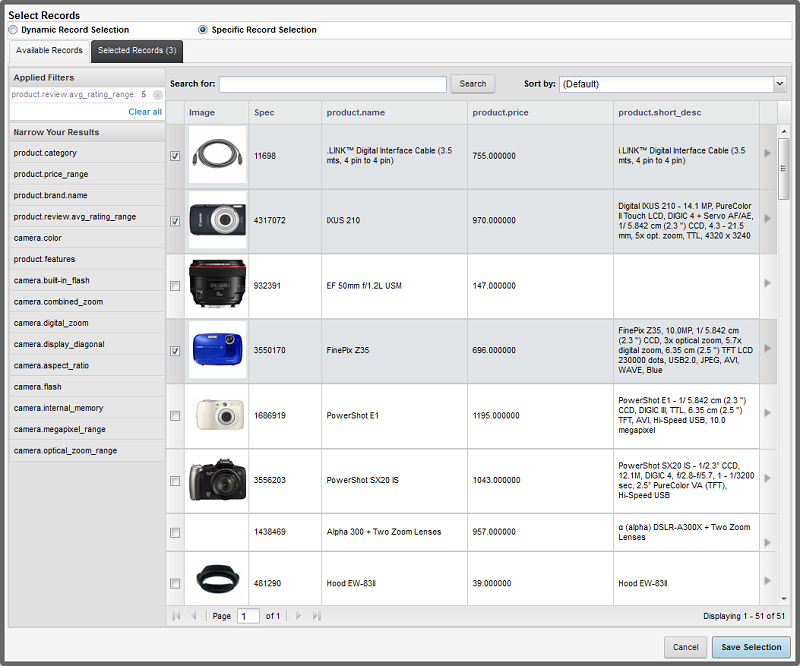Open the Sort by dropdown

click(779, 84)
